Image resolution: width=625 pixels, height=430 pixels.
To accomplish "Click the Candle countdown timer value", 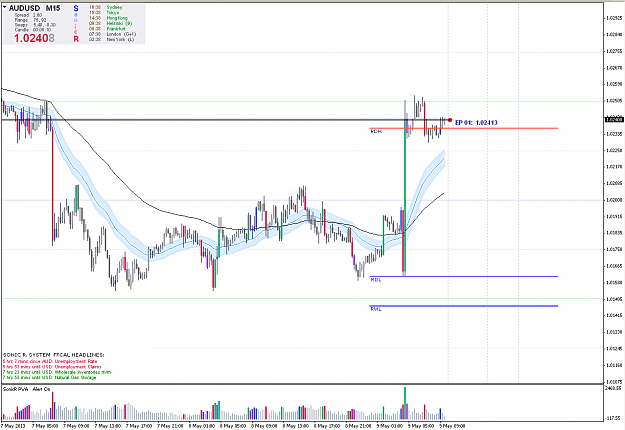I will point(41,30).
